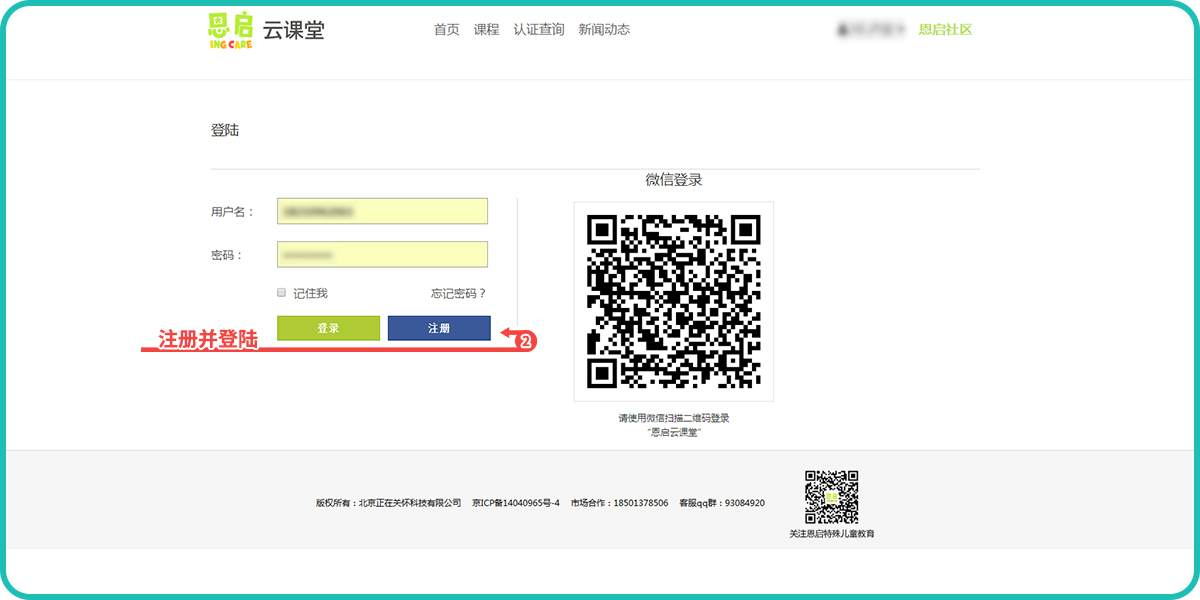Toggle the 记住我 checkbox
This screenshot has height=600, width=1200.
click(282, 293)
